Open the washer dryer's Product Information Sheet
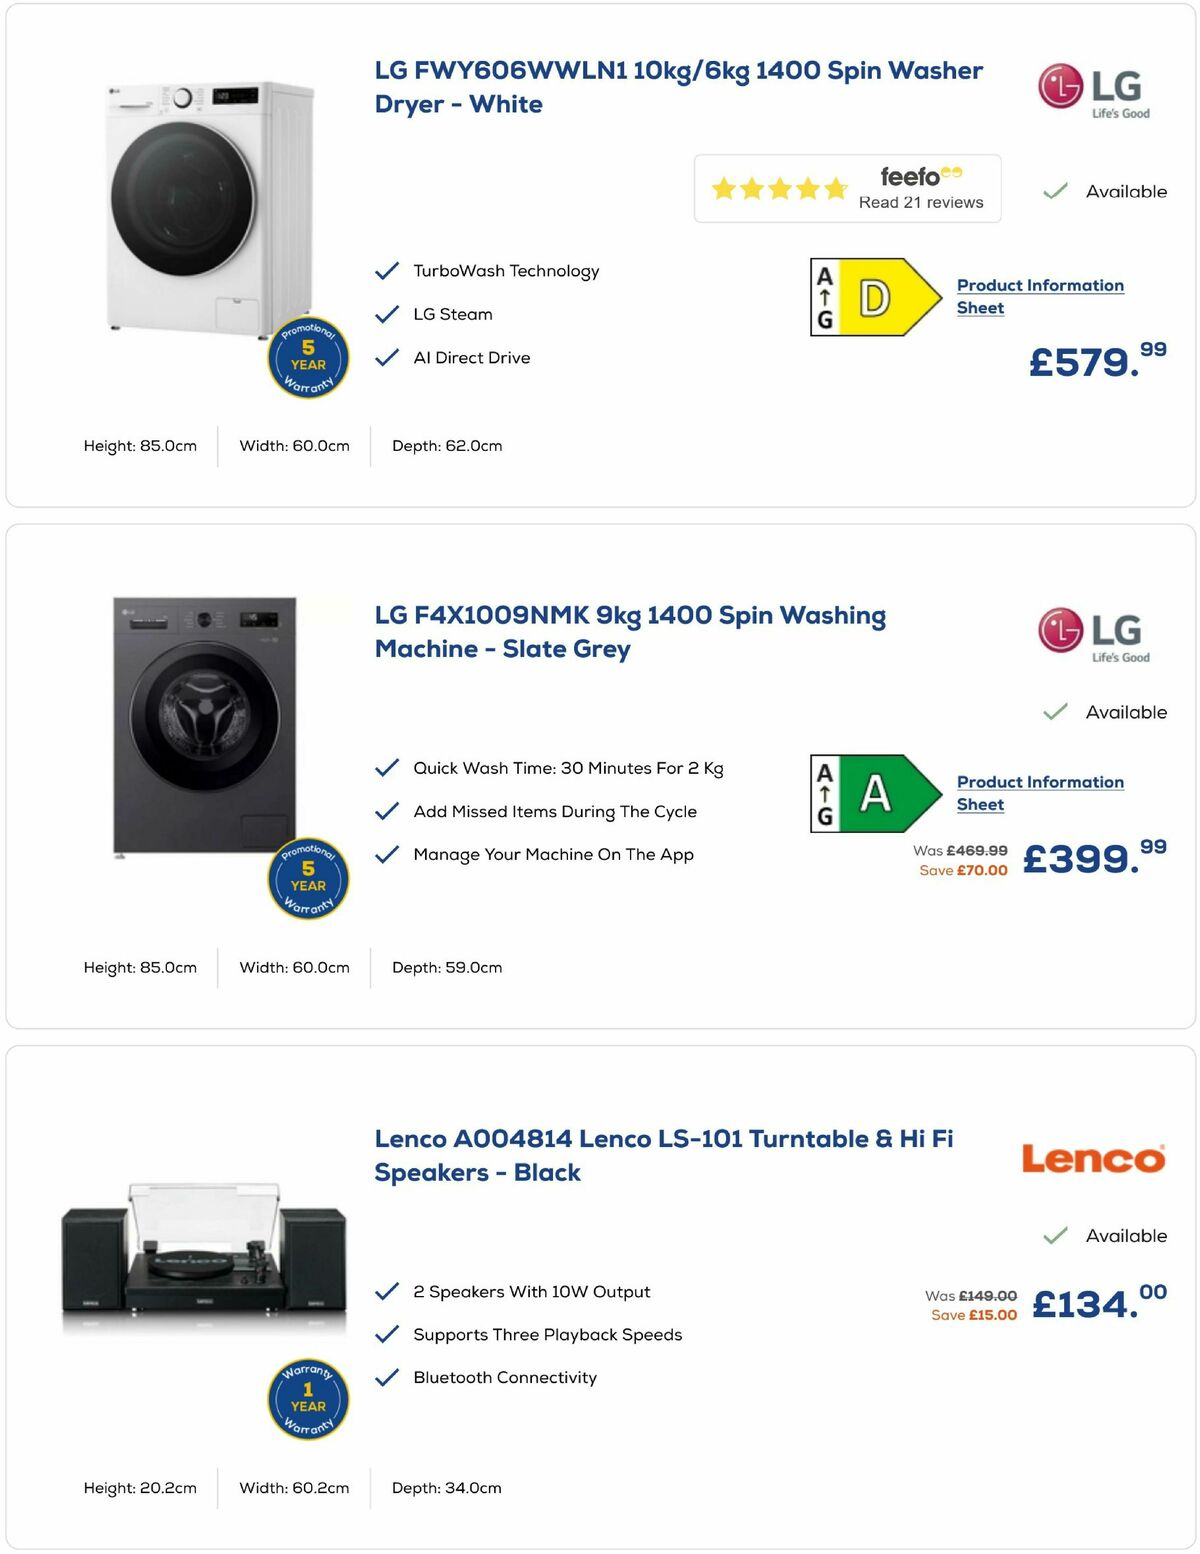Image resolution: width=1200 pixels, height=1554 pixels. [x=1039, y=296]
